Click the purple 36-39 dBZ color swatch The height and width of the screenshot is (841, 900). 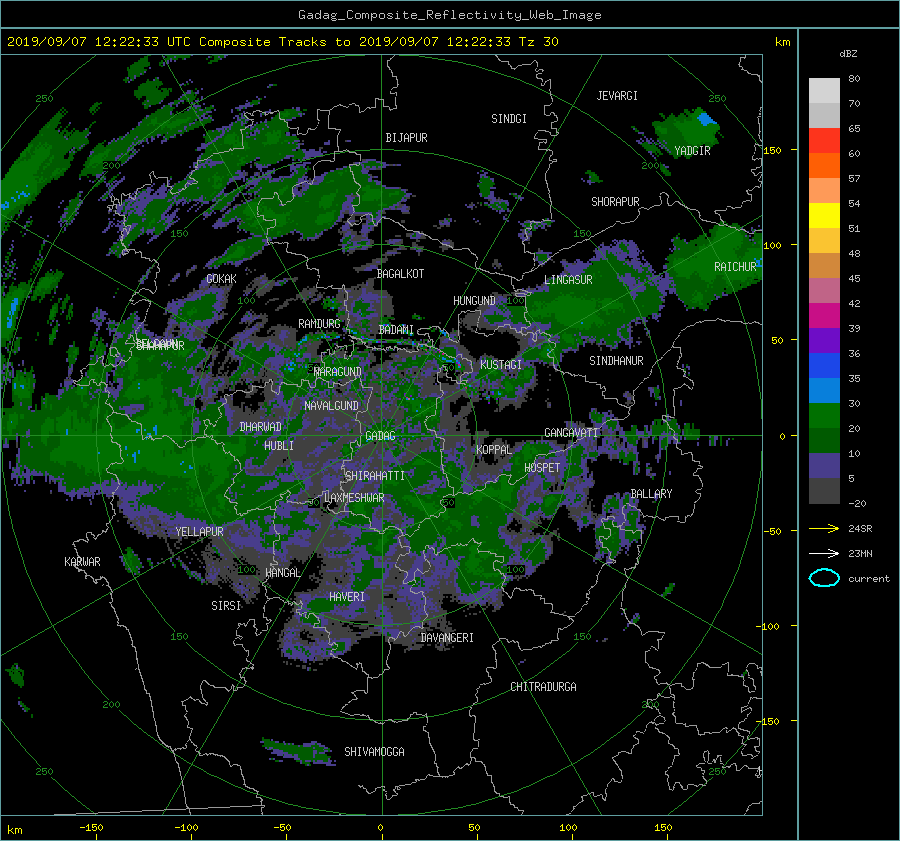coord(824,341)
